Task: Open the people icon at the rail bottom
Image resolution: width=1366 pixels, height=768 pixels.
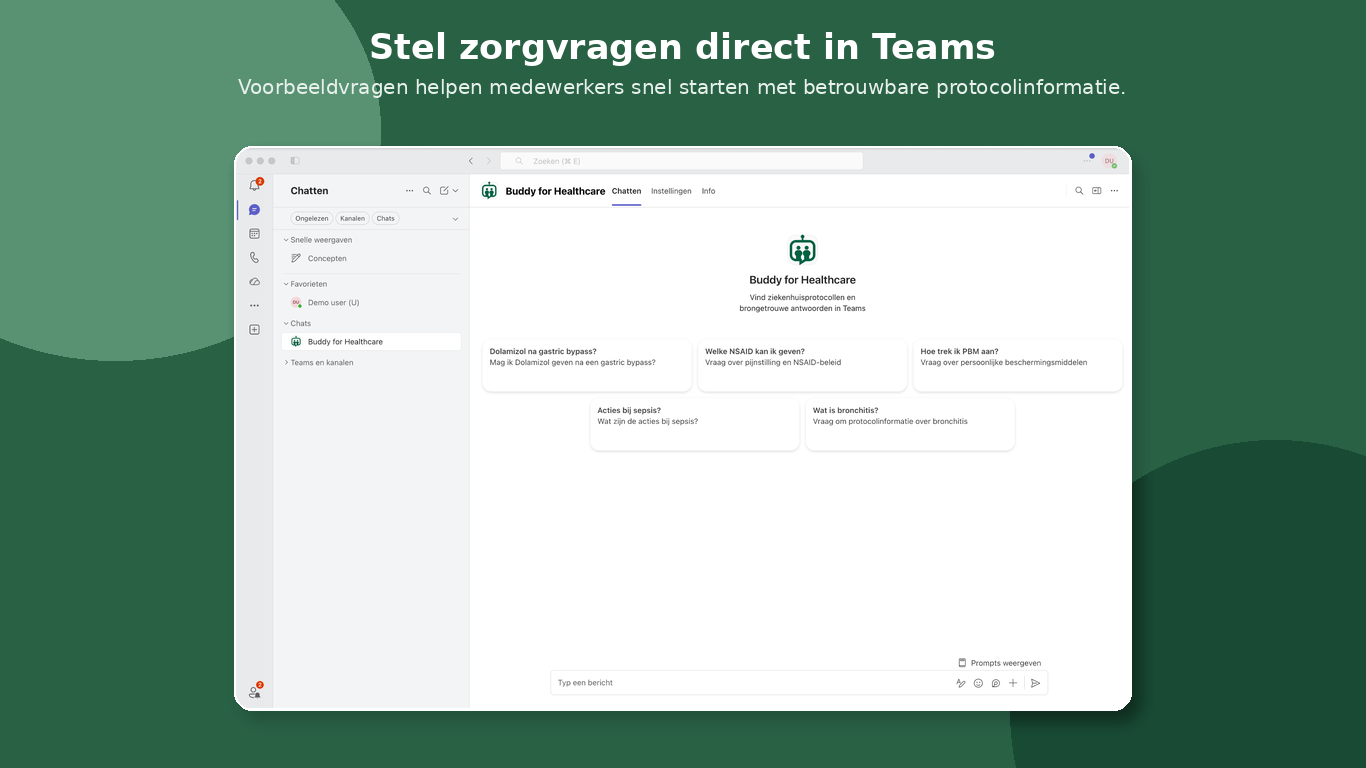Action: click(254, 692)
